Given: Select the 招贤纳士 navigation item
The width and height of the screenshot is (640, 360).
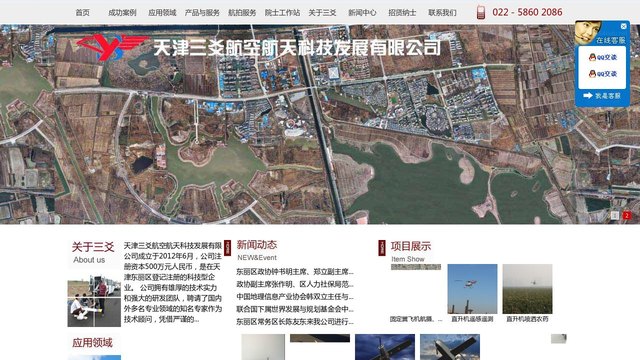Looking at the screenshot, I should click(x=402, y=13).
